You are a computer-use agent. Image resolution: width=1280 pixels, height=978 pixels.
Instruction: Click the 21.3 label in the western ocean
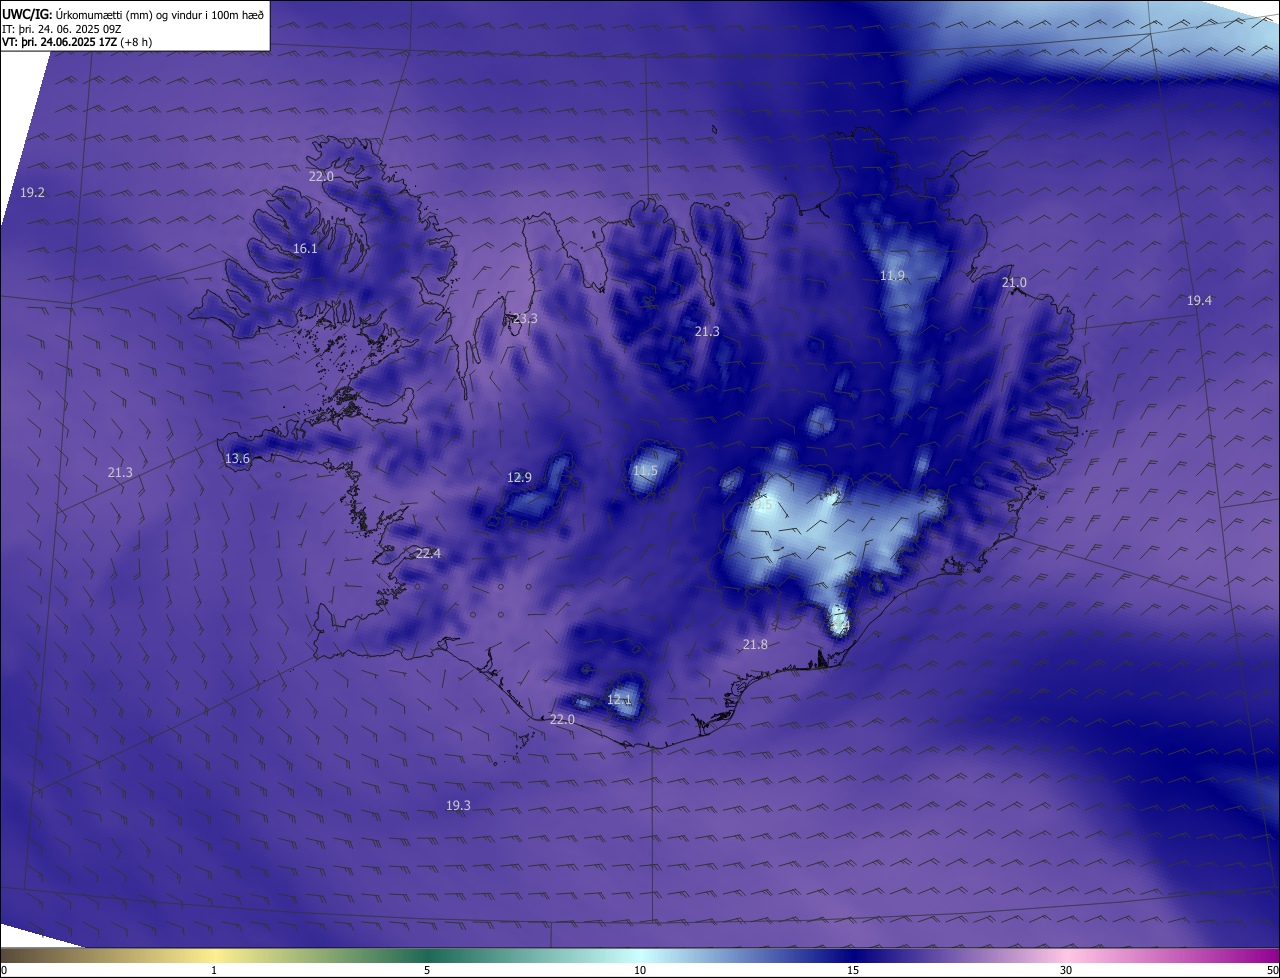coord(120,472)
